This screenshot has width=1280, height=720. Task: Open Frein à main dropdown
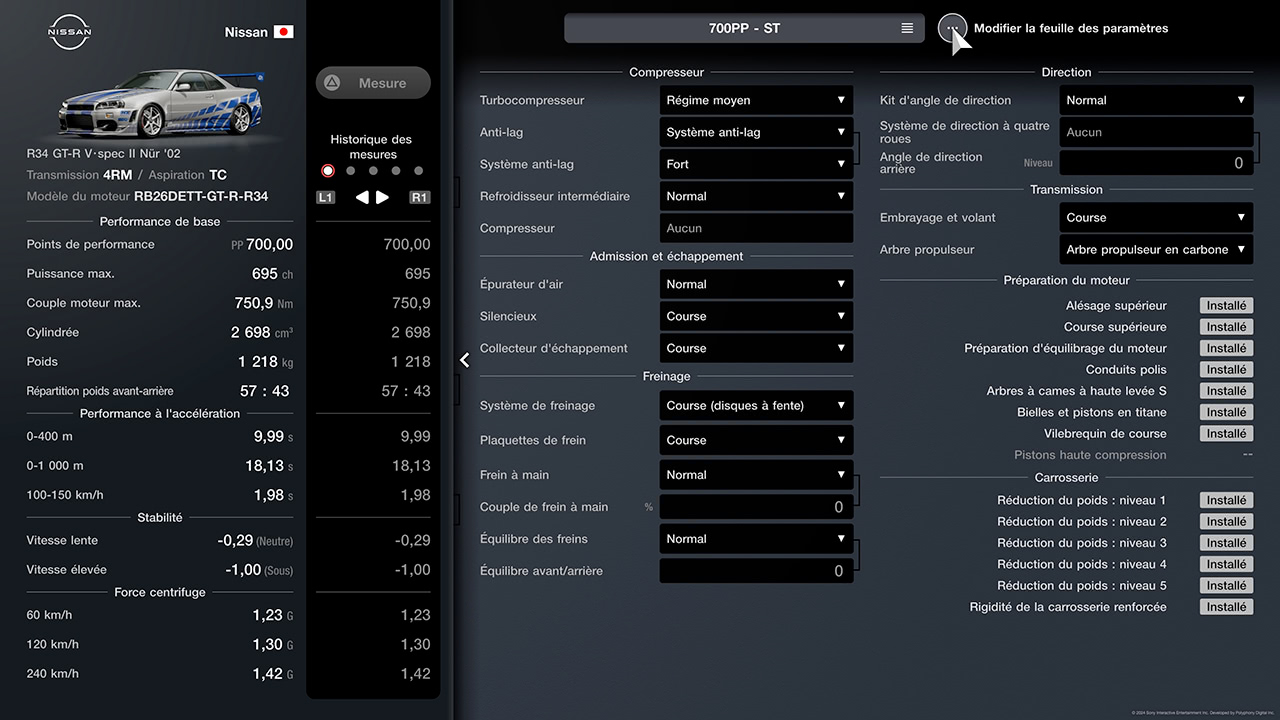pos(756,475)
